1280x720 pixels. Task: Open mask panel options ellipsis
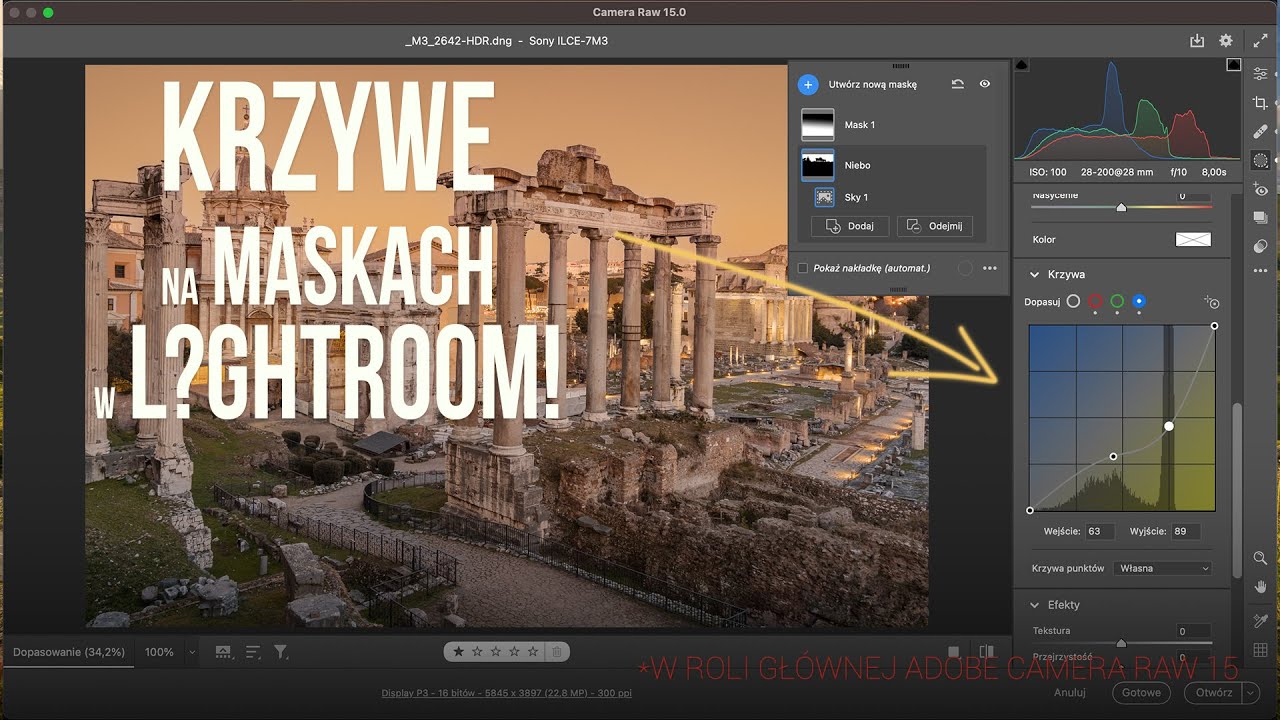tap(990, 268)
